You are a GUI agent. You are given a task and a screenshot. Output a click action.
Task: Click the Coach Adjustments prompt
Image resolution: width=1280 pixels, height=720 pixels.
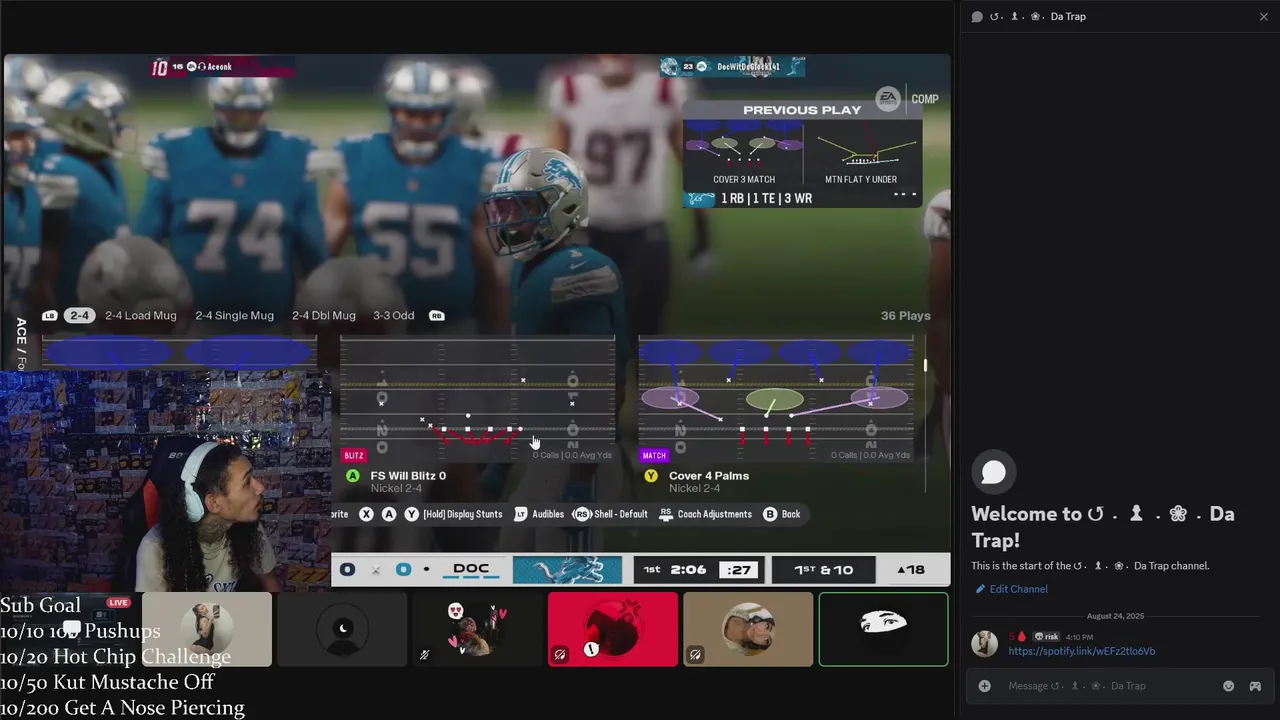point(715,514)
